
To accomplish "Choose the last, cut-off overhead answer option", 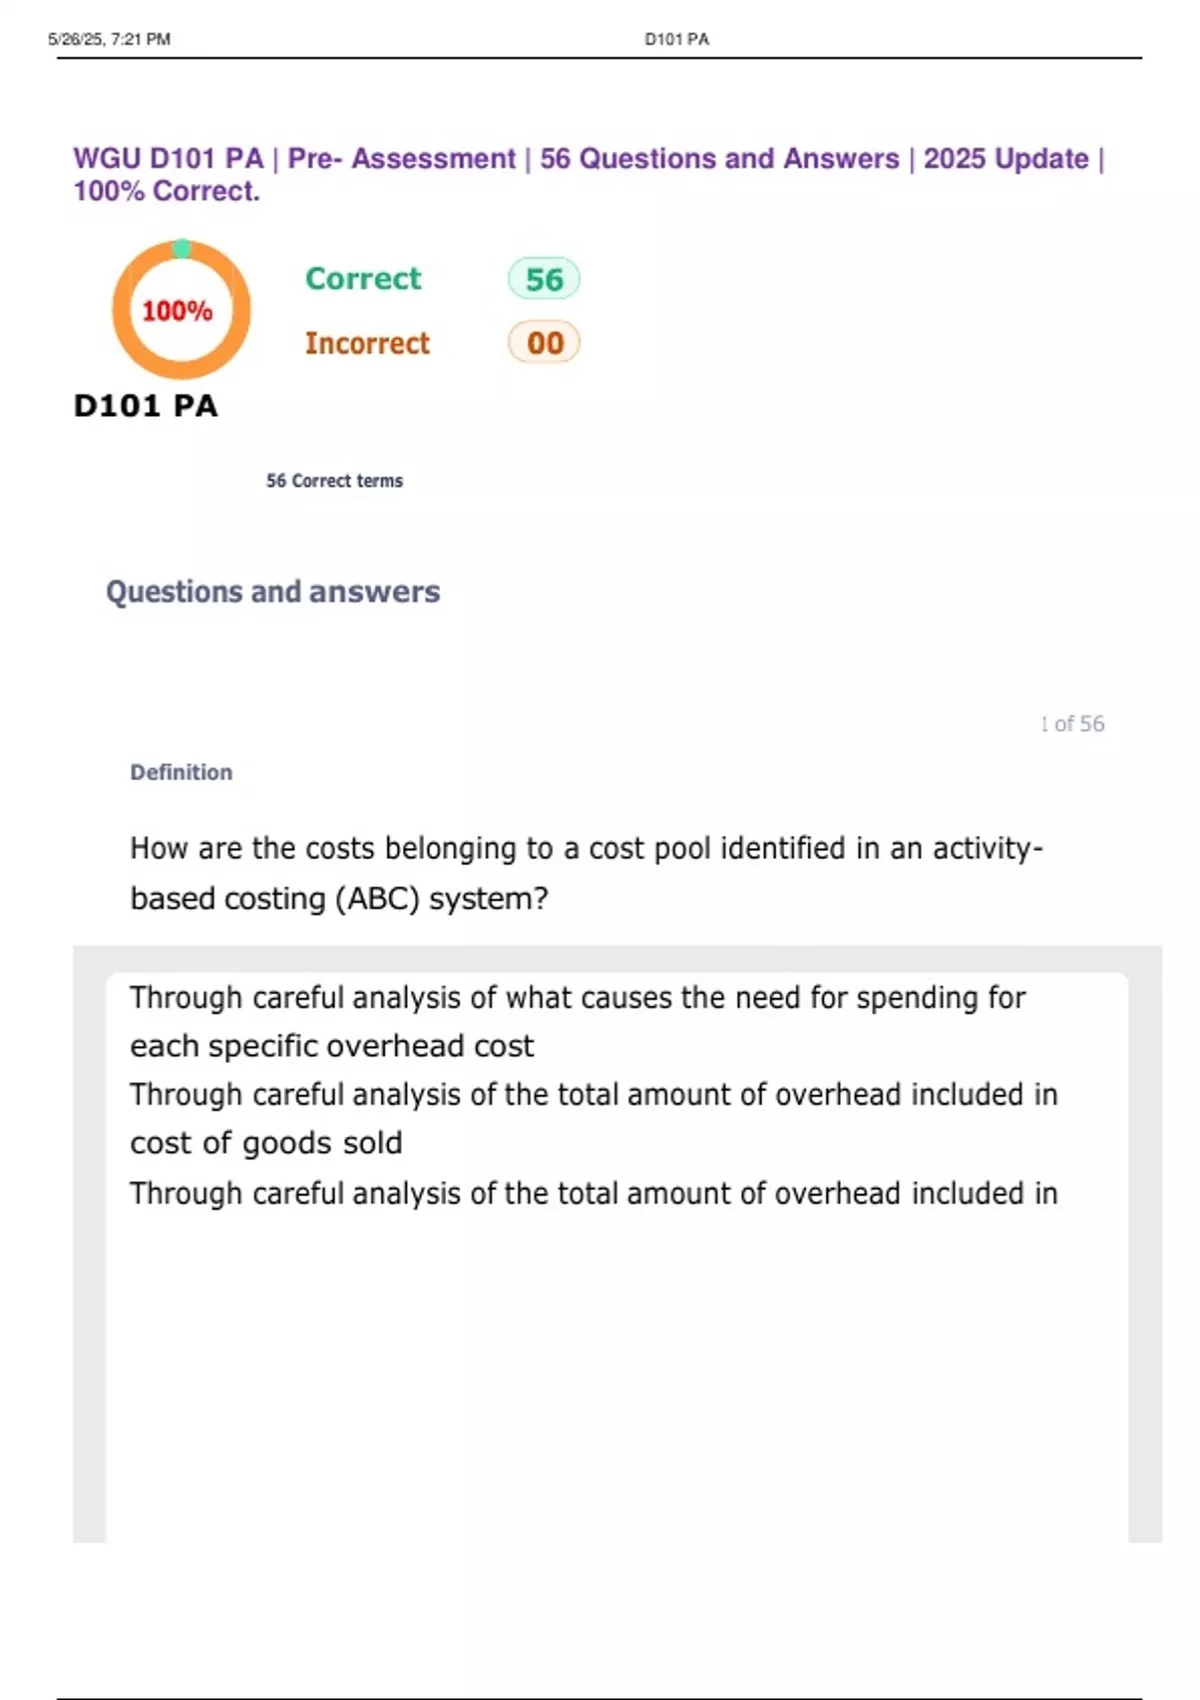I will coord(593,1193).
